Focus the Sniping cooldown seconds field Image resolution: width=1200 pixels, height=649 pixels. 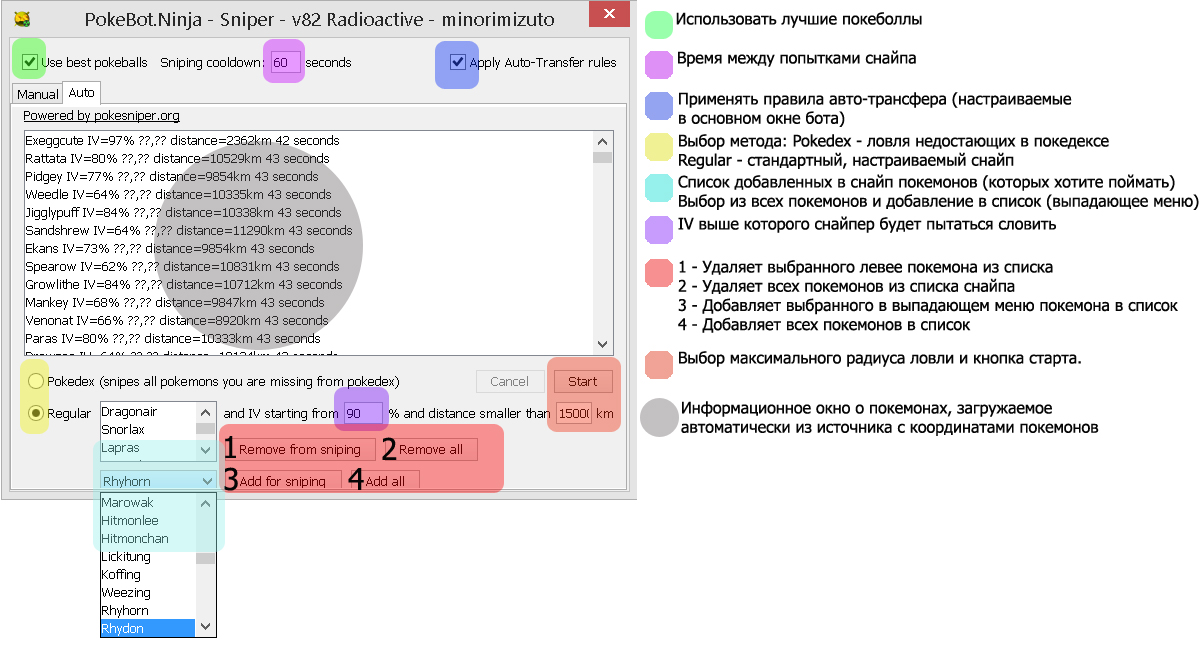click(x=285, y=62)
